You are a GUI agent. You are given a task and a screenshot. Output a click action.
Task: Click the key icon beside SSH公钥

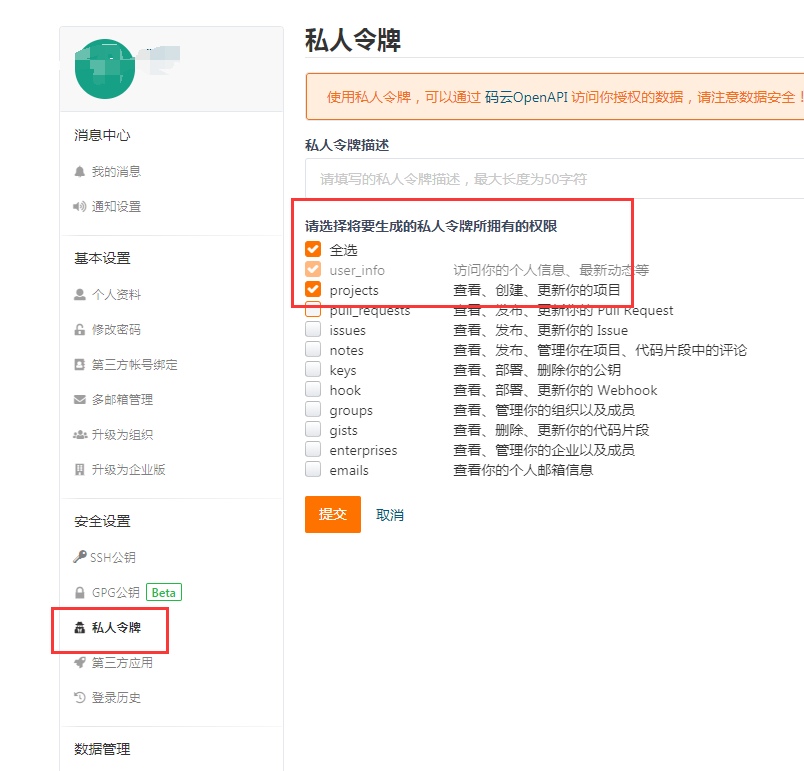tap(79, 557)
